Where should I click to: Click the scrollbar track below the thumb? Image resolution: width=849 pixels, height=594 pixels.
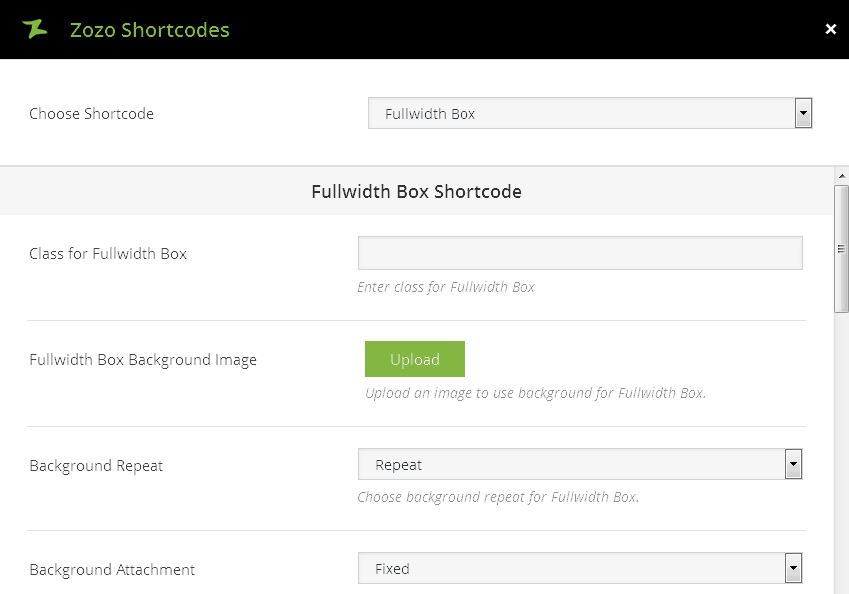841,450
